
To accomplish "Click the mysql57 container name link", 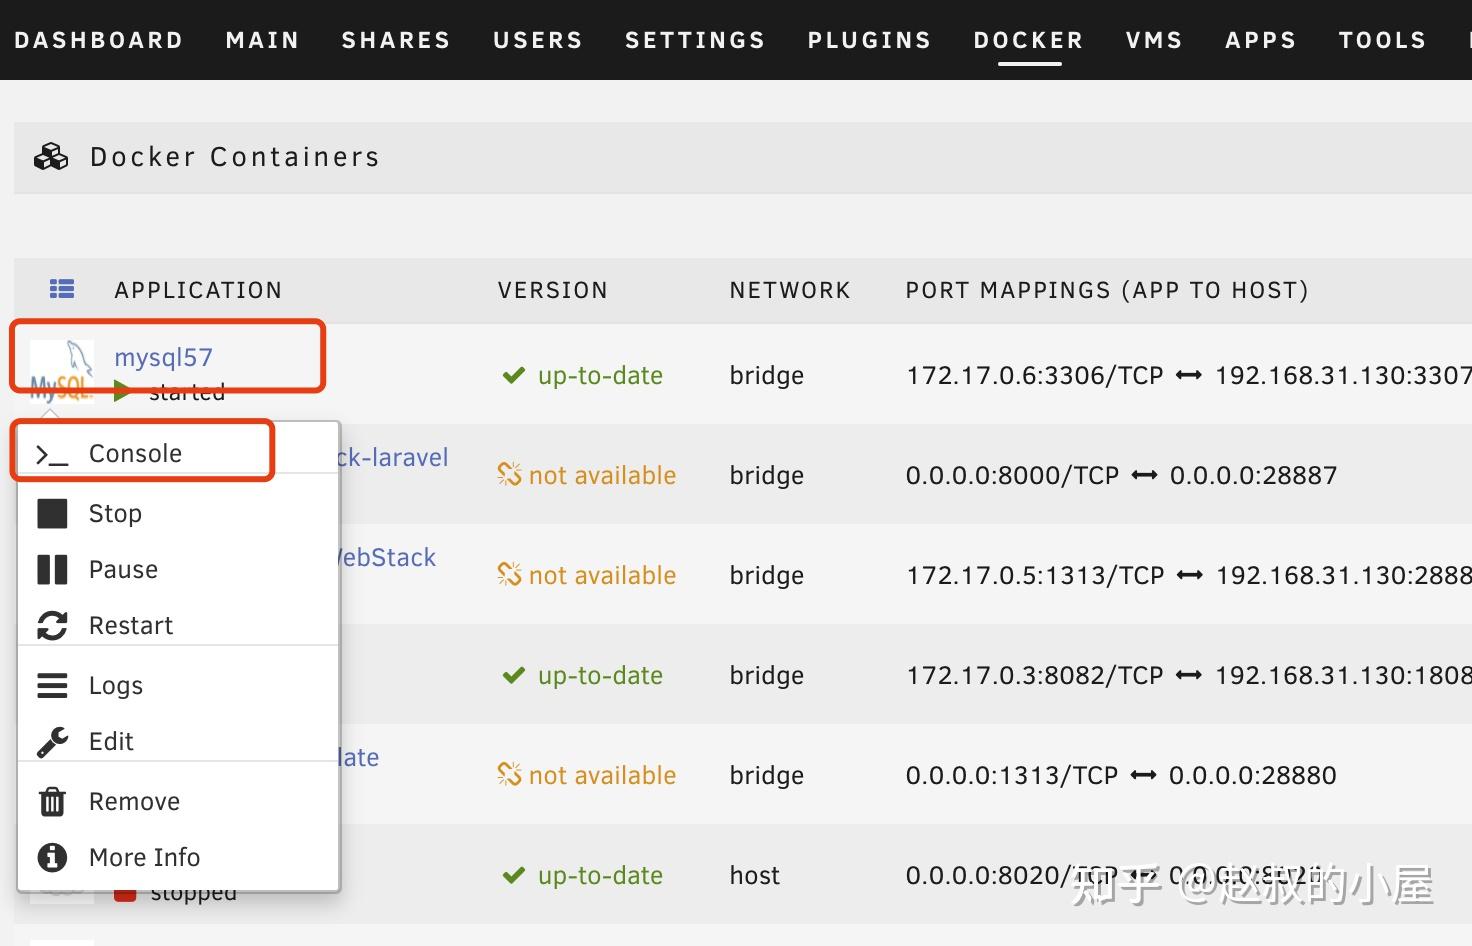I will (x=163, y=357).
